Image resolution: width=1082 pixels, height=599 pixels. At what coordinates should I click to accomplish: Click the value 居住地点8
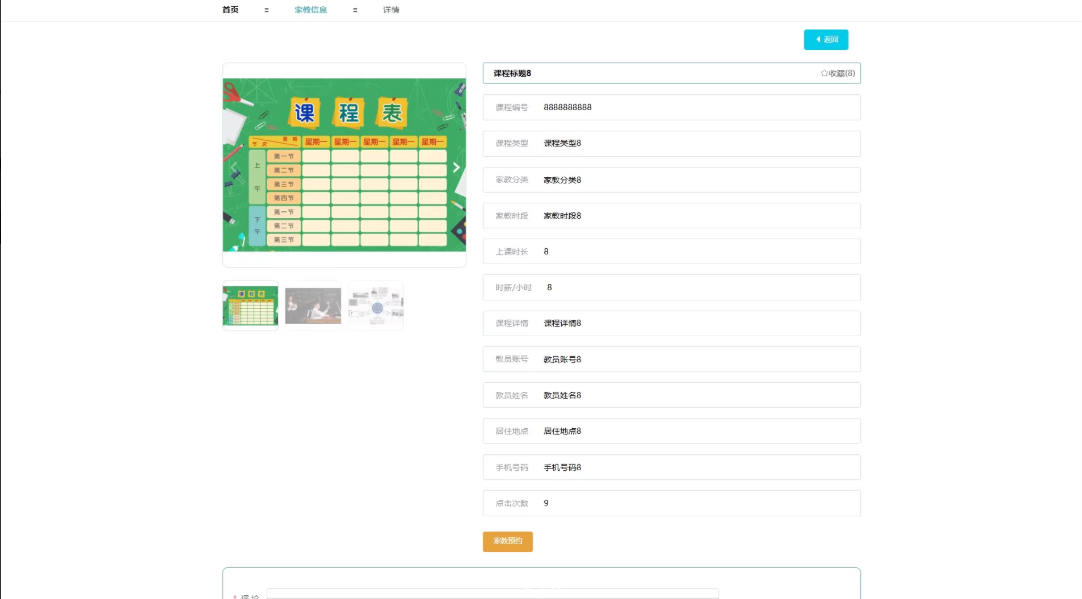pos(562,431)
